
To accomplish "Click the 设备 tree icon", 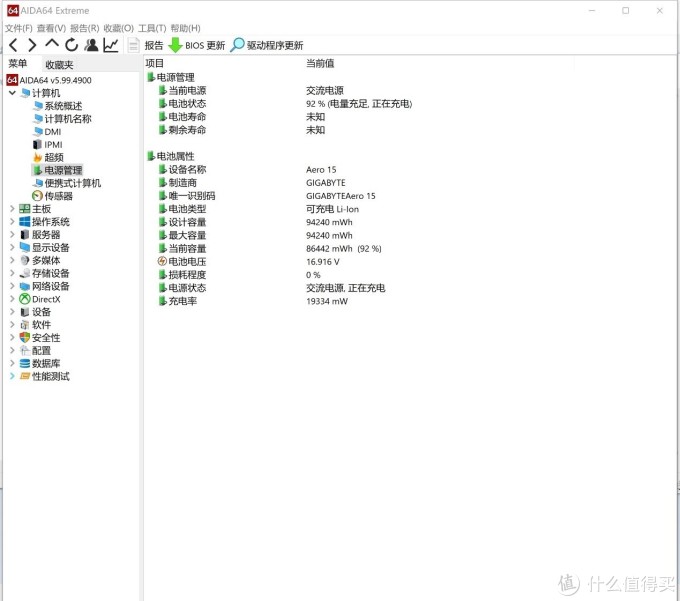I will (x=25, y=312).
